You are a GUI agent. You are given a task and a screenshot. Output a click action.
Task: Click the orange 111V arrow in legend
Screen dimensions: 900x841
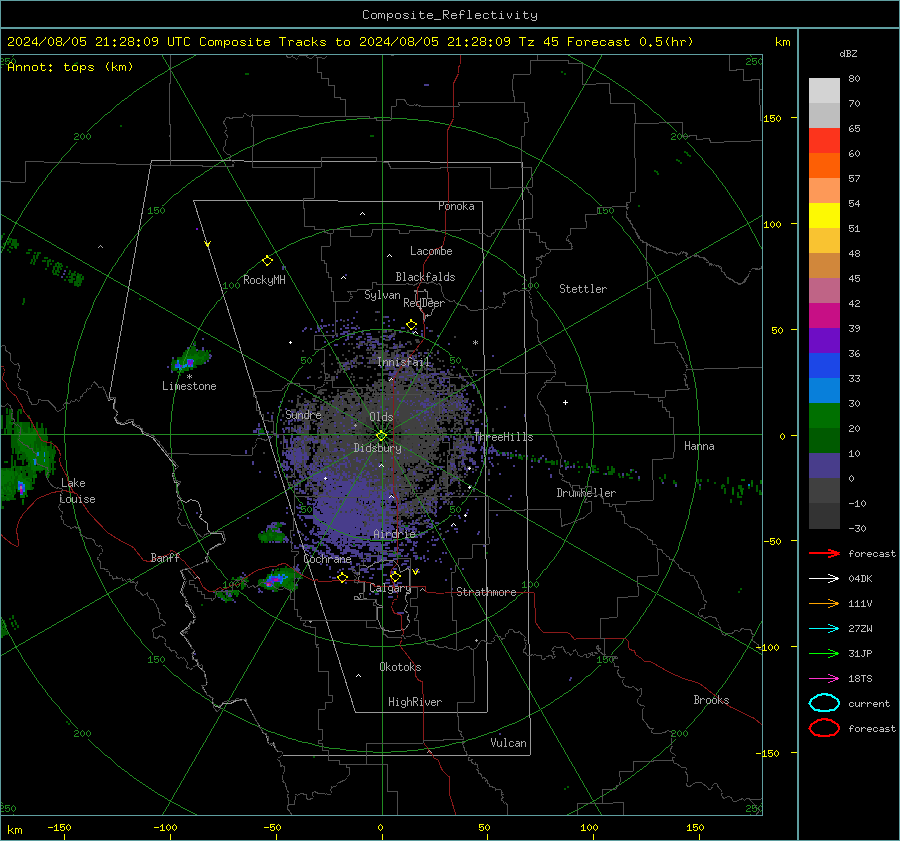point(824,603)
